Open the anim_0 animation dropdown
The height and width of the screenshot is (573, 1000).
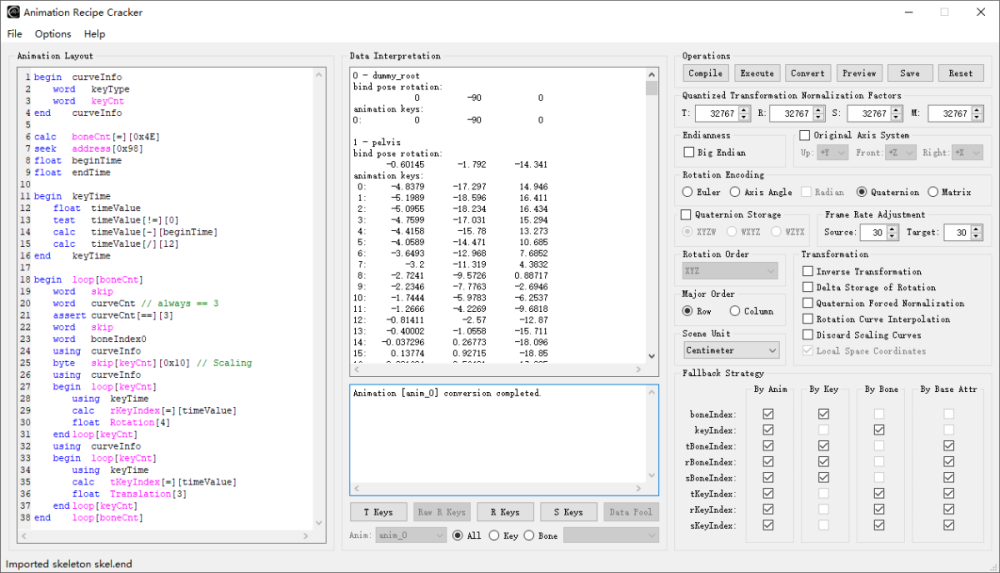410,535
